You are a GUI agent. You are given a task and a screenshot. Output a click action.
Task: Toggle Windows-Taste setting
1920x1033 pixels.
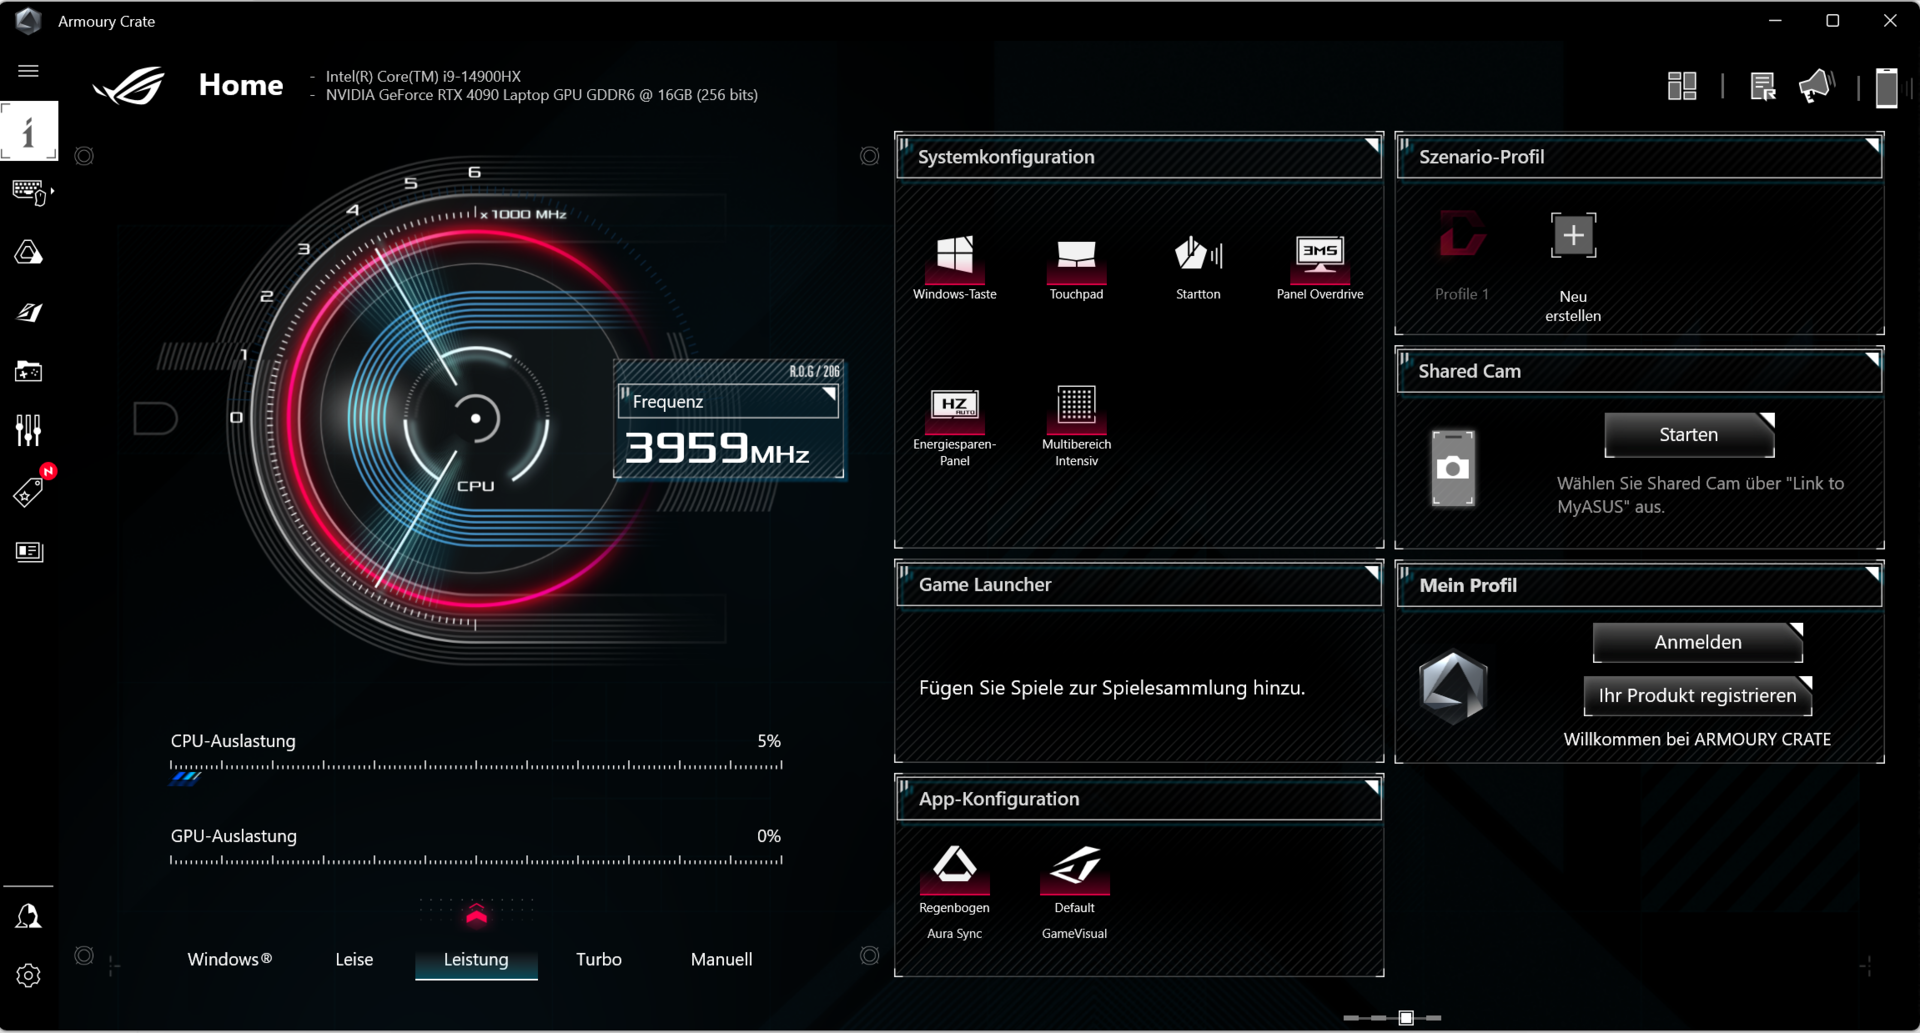[954, 267]
